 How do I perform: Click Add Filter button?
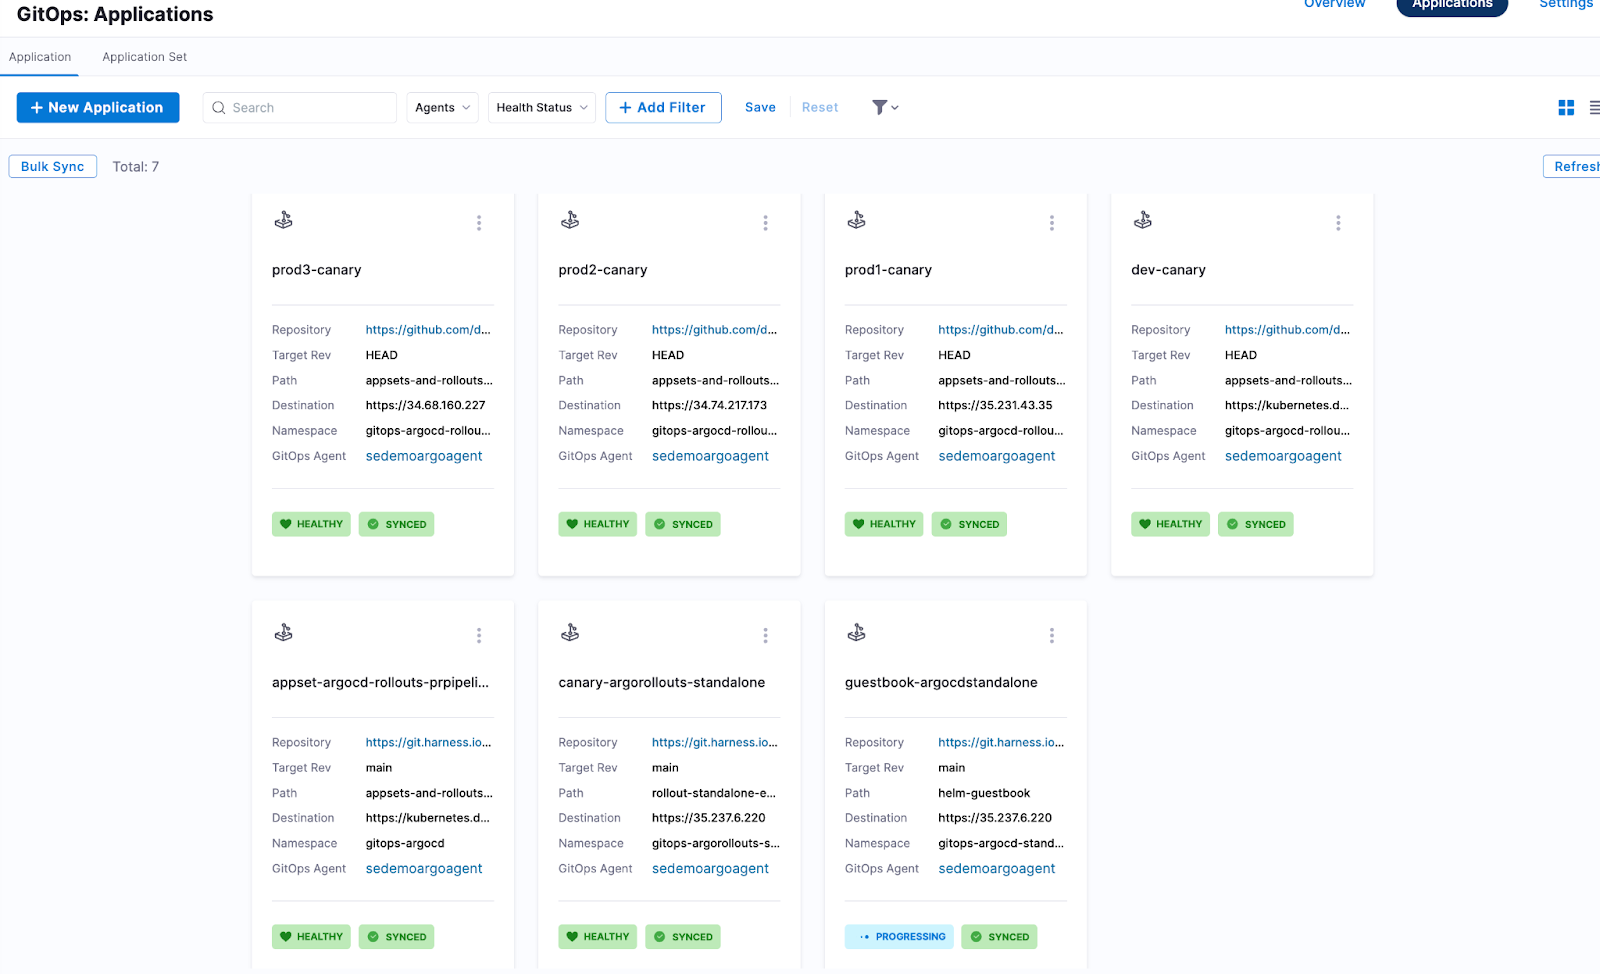pyautogui.click(x=663, y=108)
